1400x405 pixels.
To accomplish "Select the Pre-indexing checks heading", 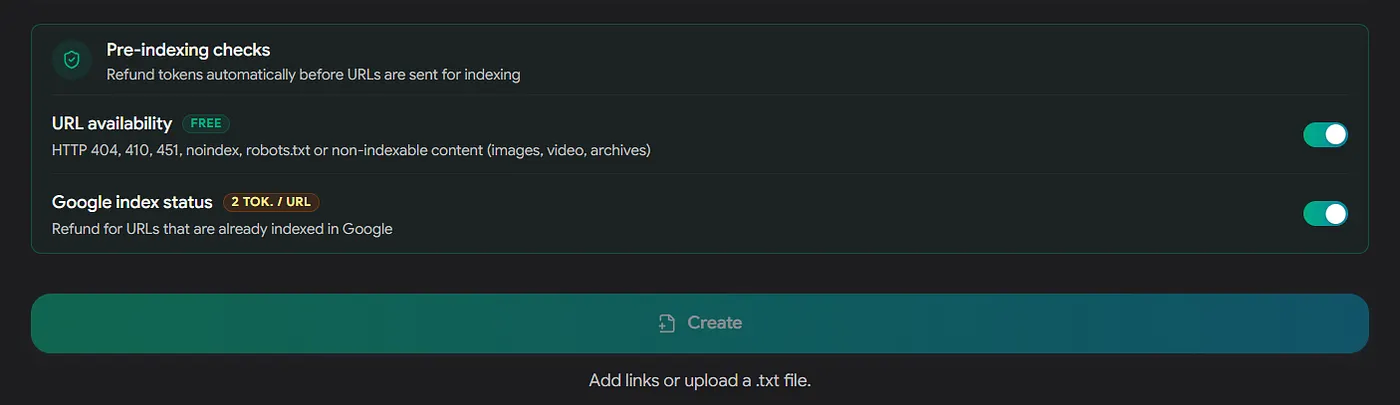I will tap(189, 50).
